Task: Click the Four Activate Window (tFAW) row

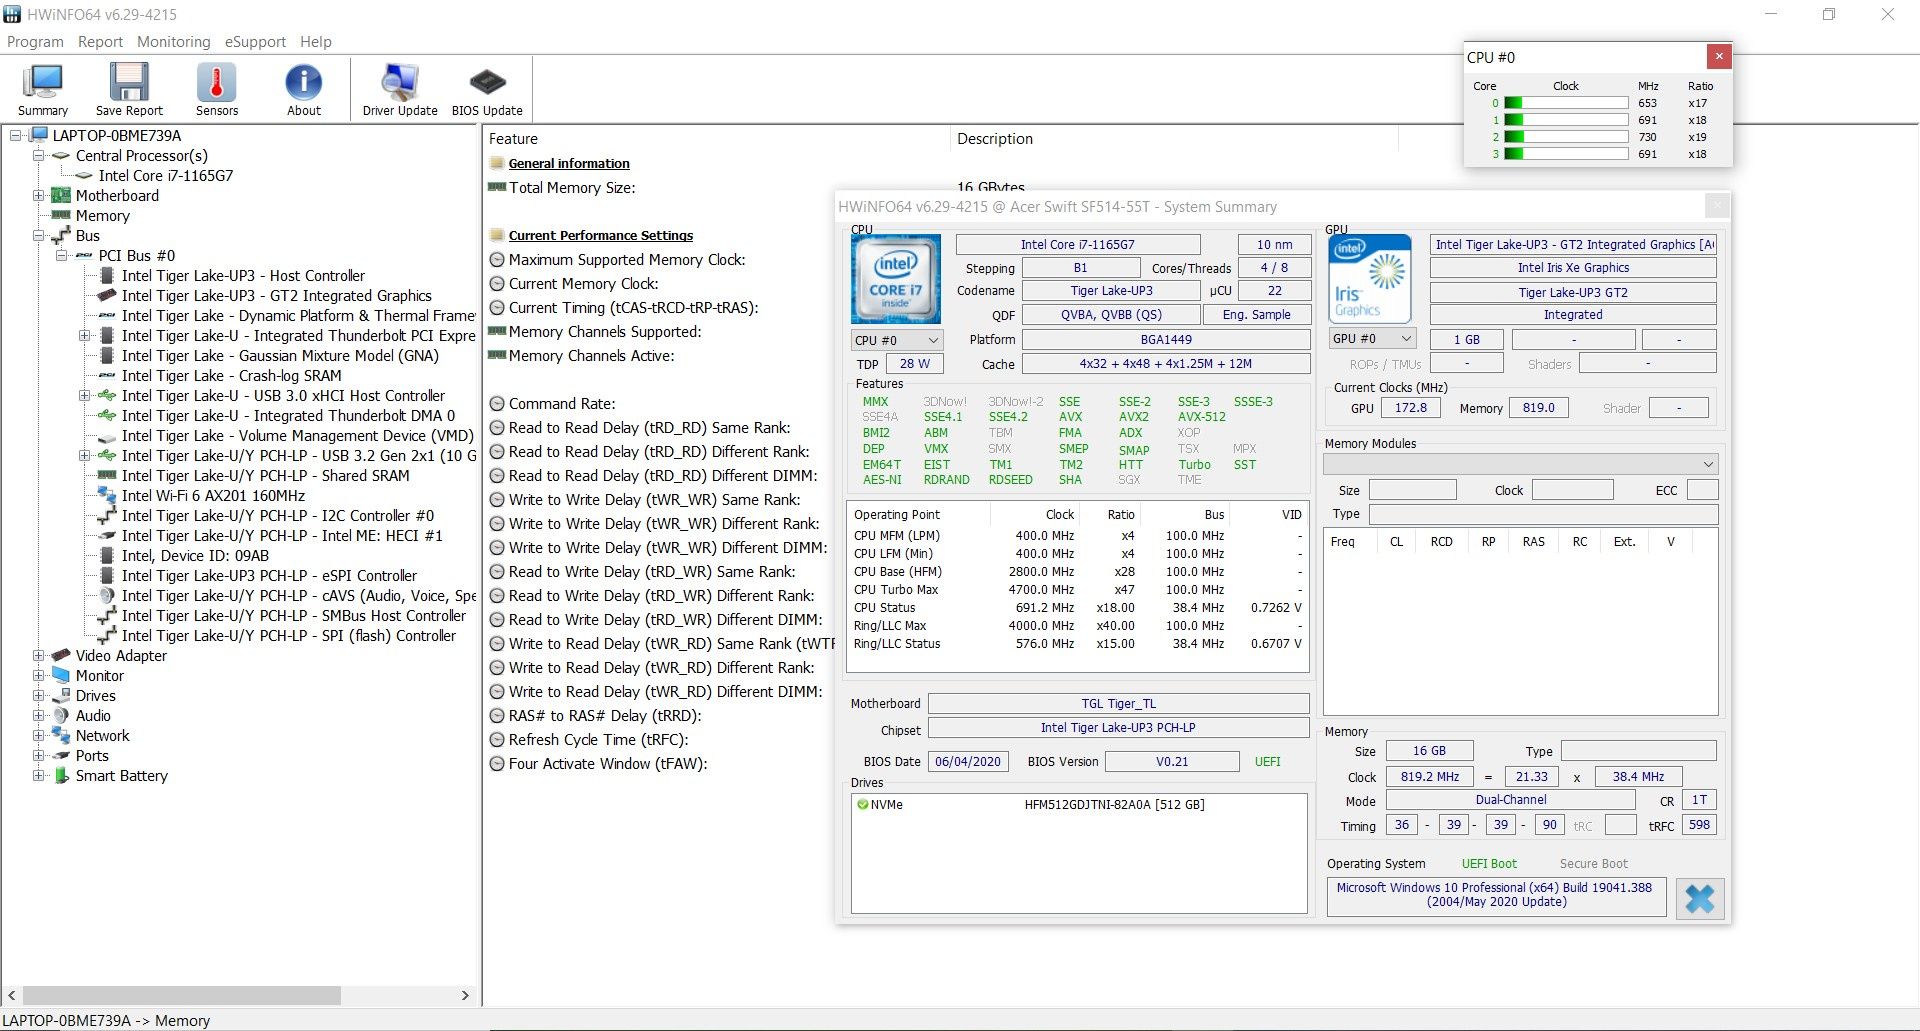Action: point(607,764)
